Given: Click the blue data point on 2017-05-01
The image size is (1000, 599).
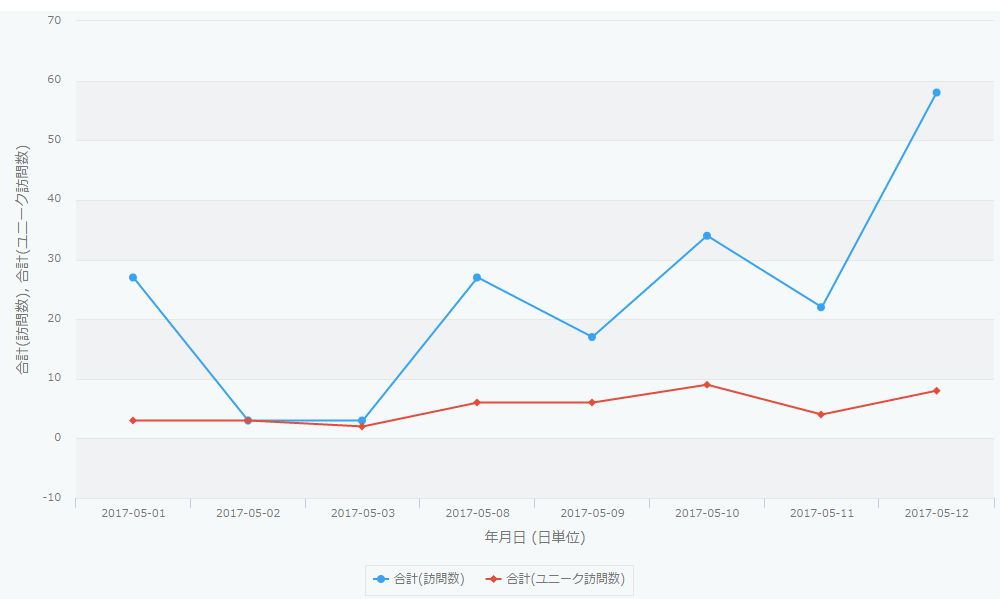Looking at the screenshot, I should coord(133,278).
